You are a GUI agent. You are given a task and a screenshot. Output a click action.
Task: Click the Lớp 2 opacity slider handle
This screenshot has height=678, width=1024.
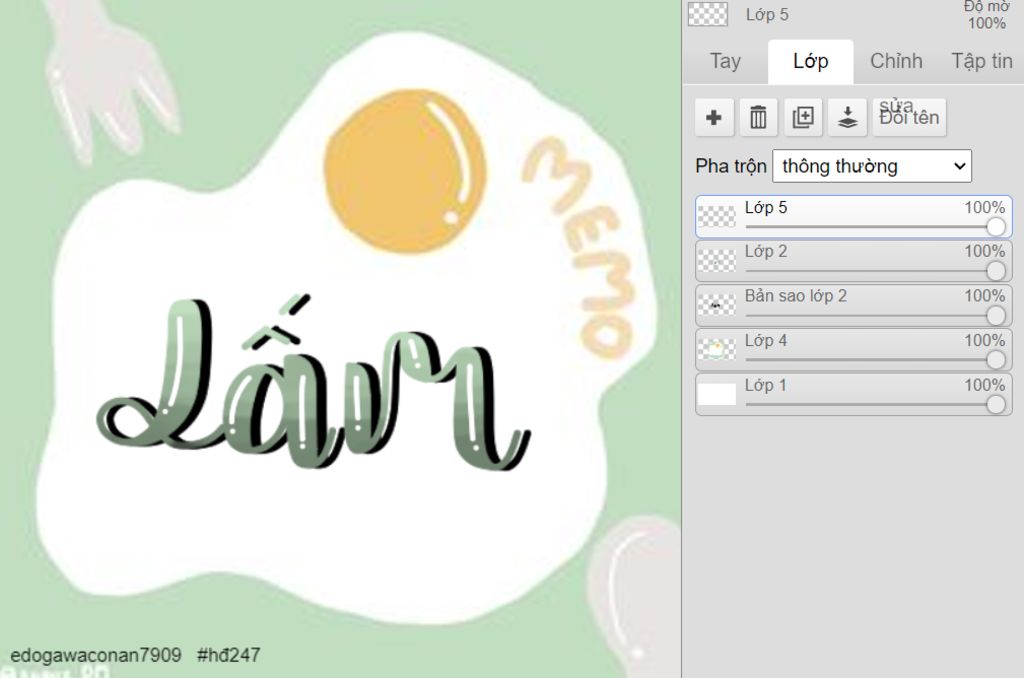(995, 271)
